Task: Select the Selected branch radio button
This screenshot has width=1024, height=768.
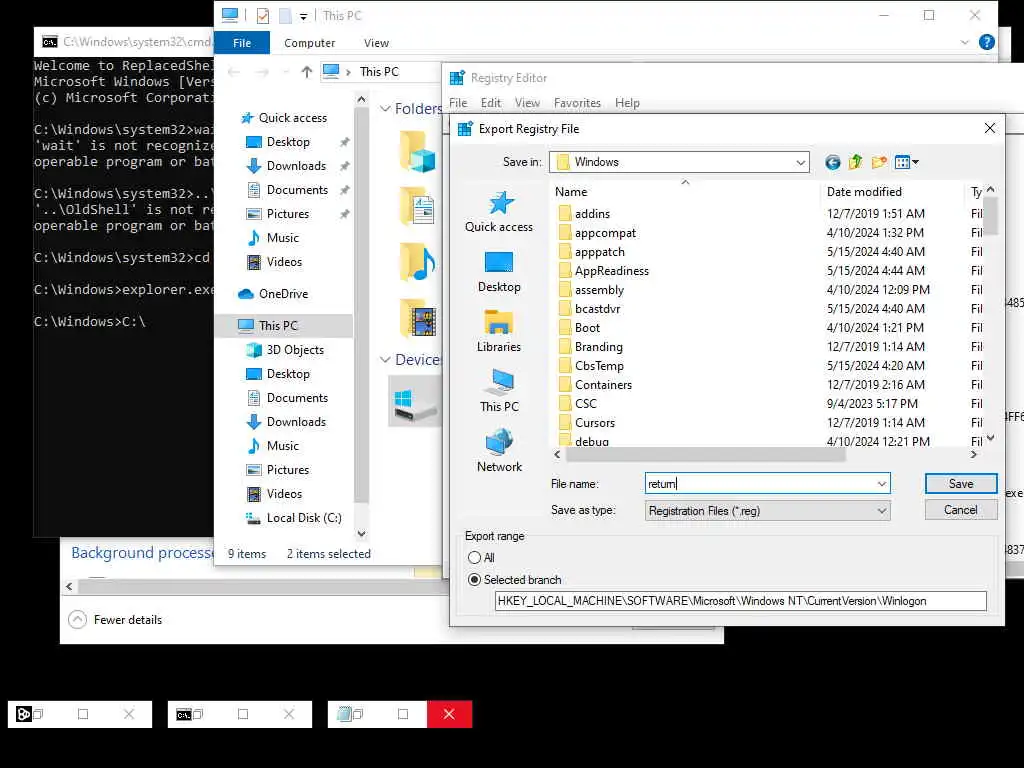Action: 474,580
